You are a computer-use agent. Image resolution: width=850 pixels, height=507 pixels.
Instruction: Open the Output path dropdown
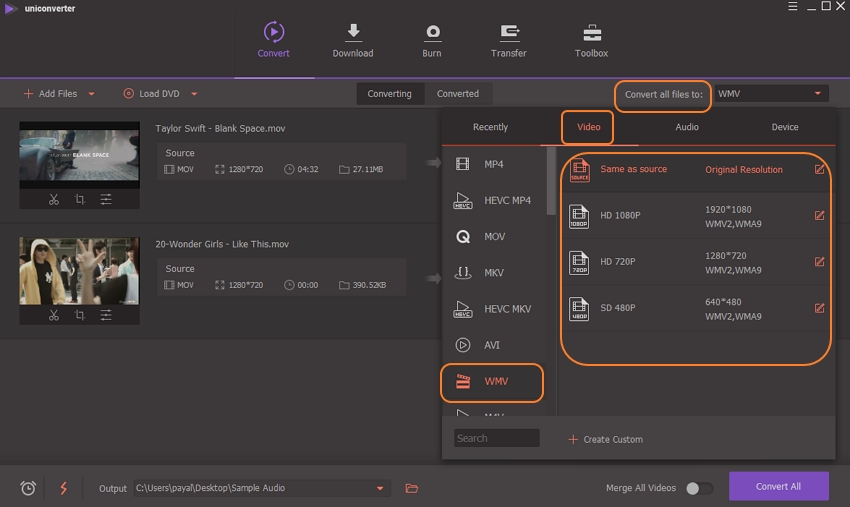pos(380,488)
